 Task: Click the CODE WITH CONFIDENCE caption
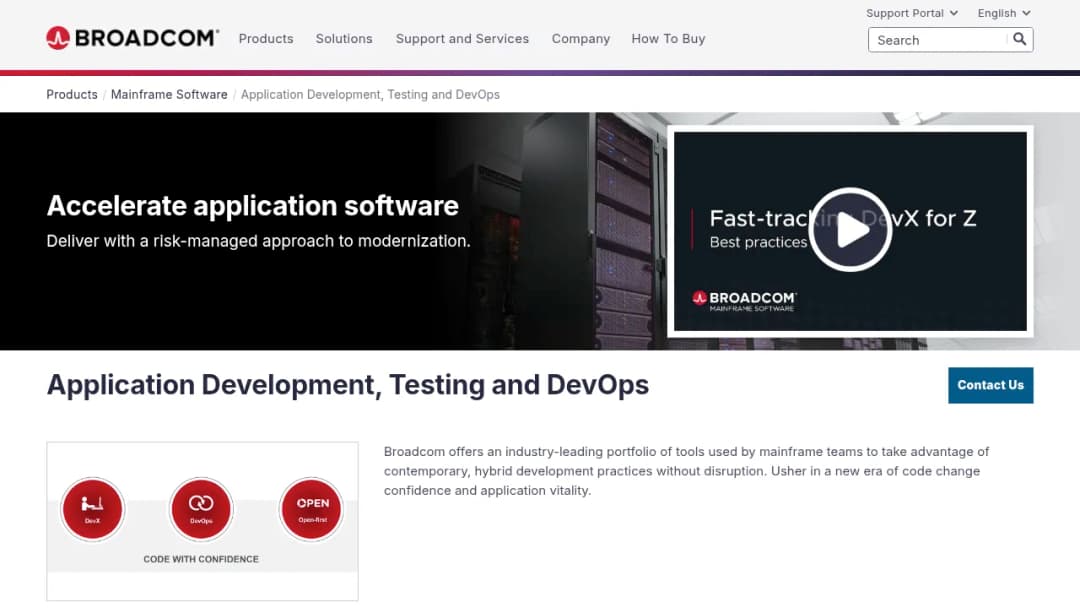point(201,559)
